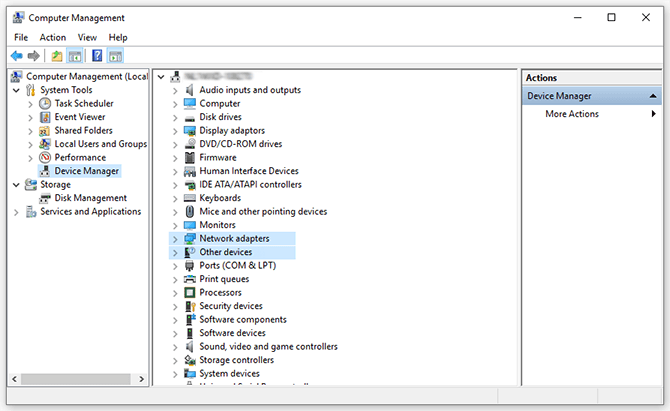The height and width of the screenshot is (411, 670).
Task: Open More Actions in the Actions pane
Action: pyautogui.click(x=572, y=114)
